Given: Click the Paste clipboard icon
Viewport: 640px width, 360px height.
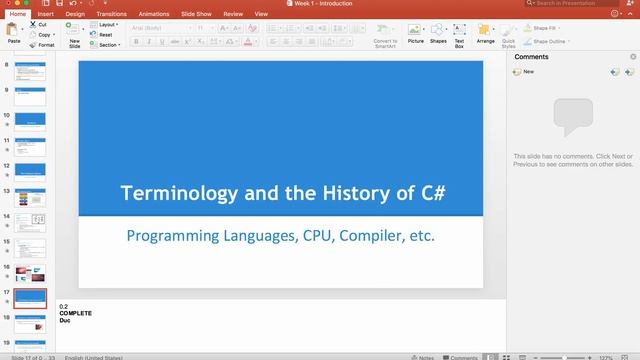Looking at the screenshot, I should (x=12, y=30).
